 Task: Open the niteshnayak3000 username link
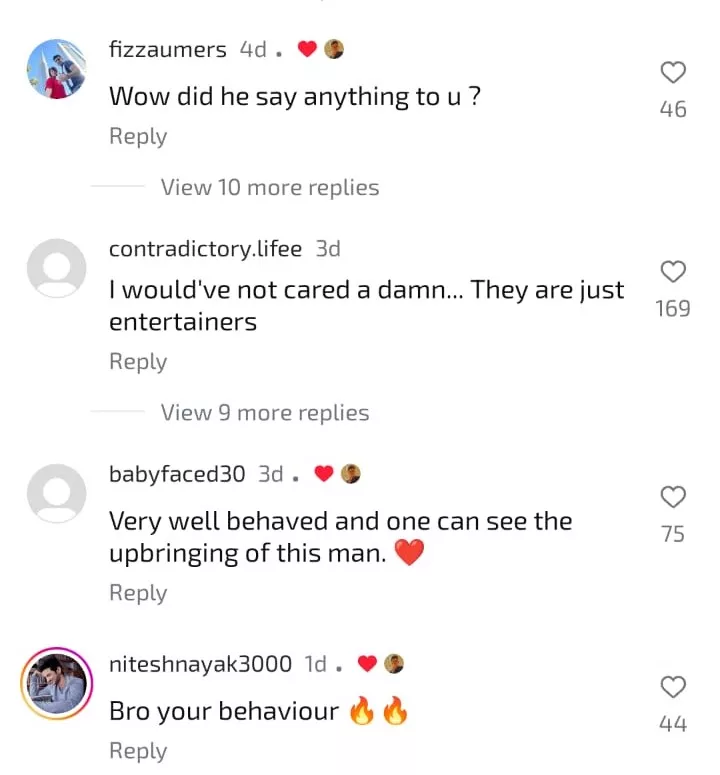point(200,664)
